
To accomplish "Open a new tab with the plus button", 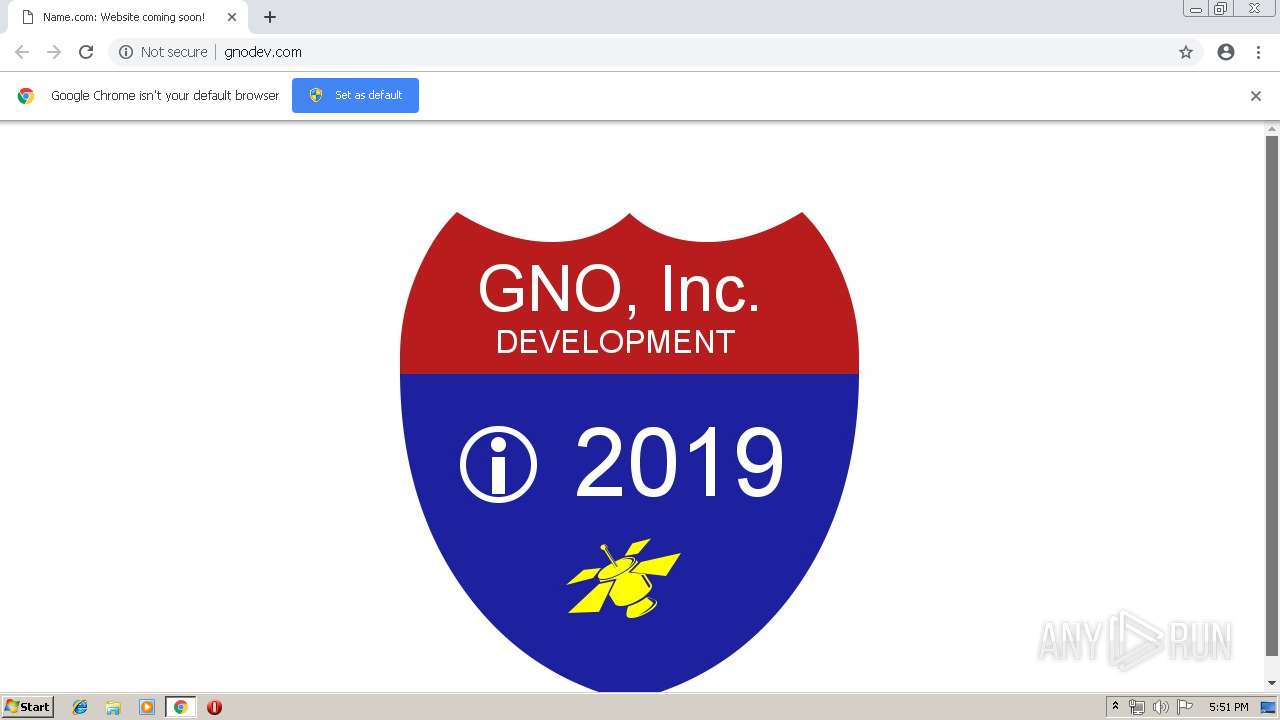I will point(270,17).
